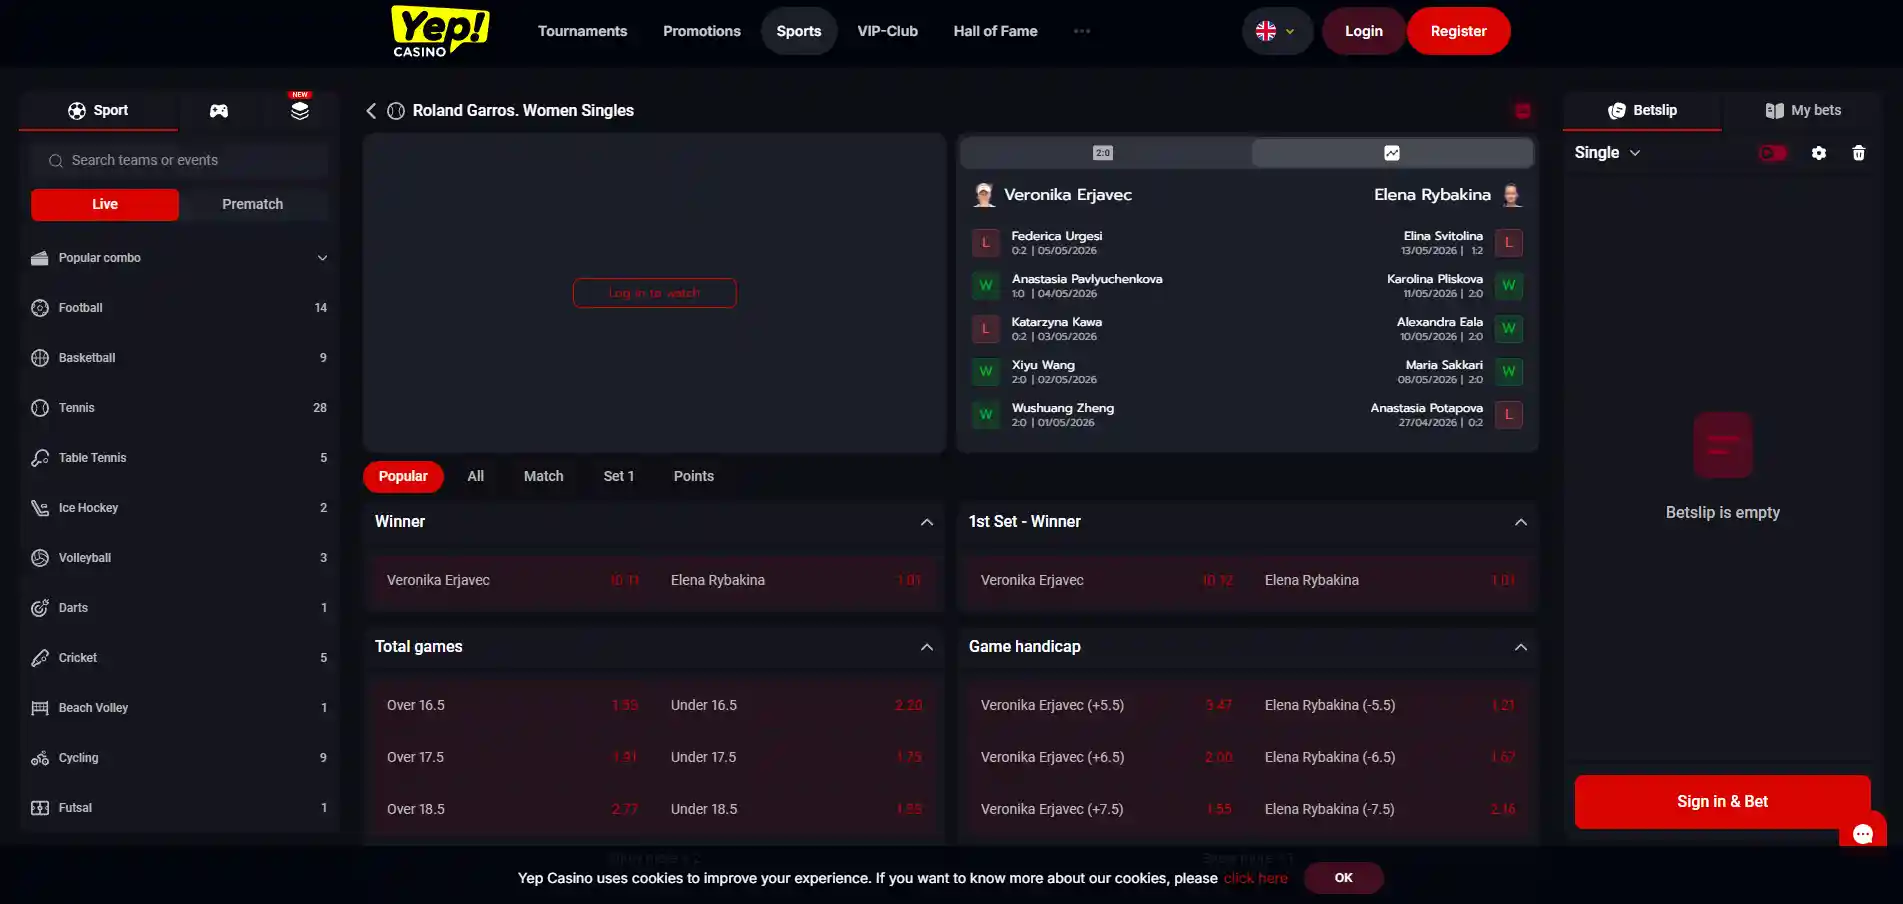This screenshot has height=904, width=1903.
Task: Open the Tournaments menu
Action: 583,31
